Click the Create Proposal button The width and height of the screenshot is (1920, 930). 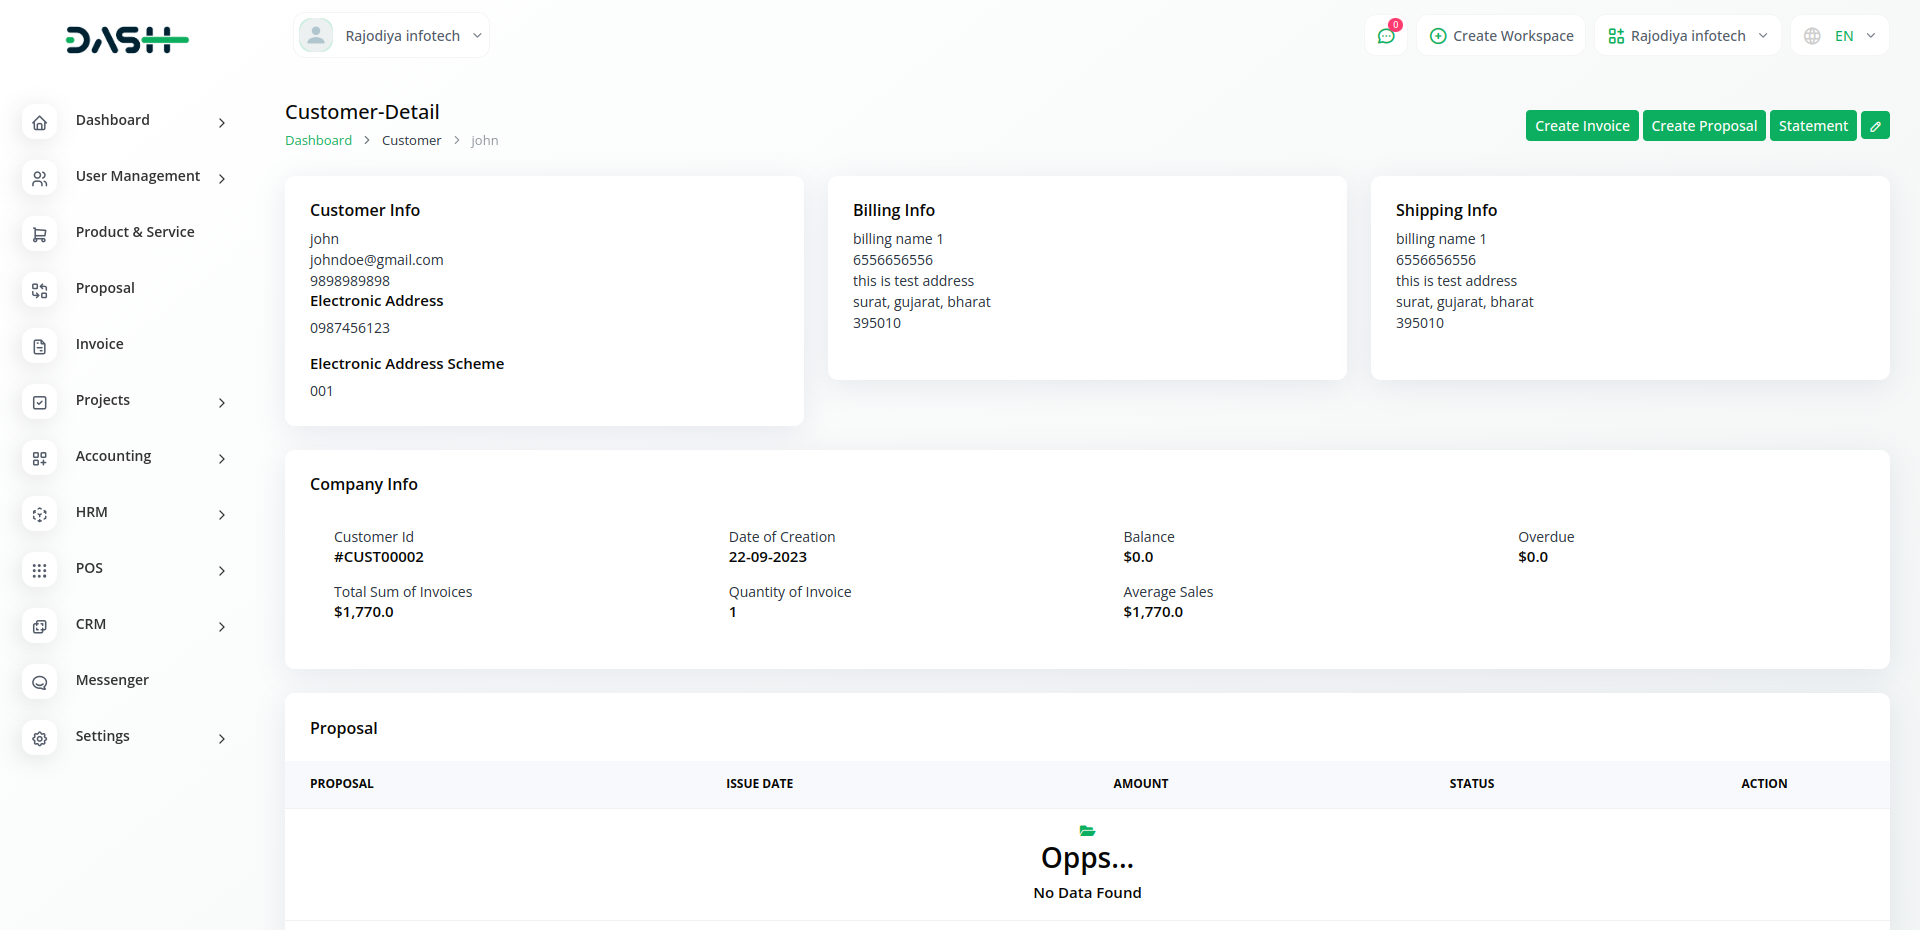(x=1704, y=126)
